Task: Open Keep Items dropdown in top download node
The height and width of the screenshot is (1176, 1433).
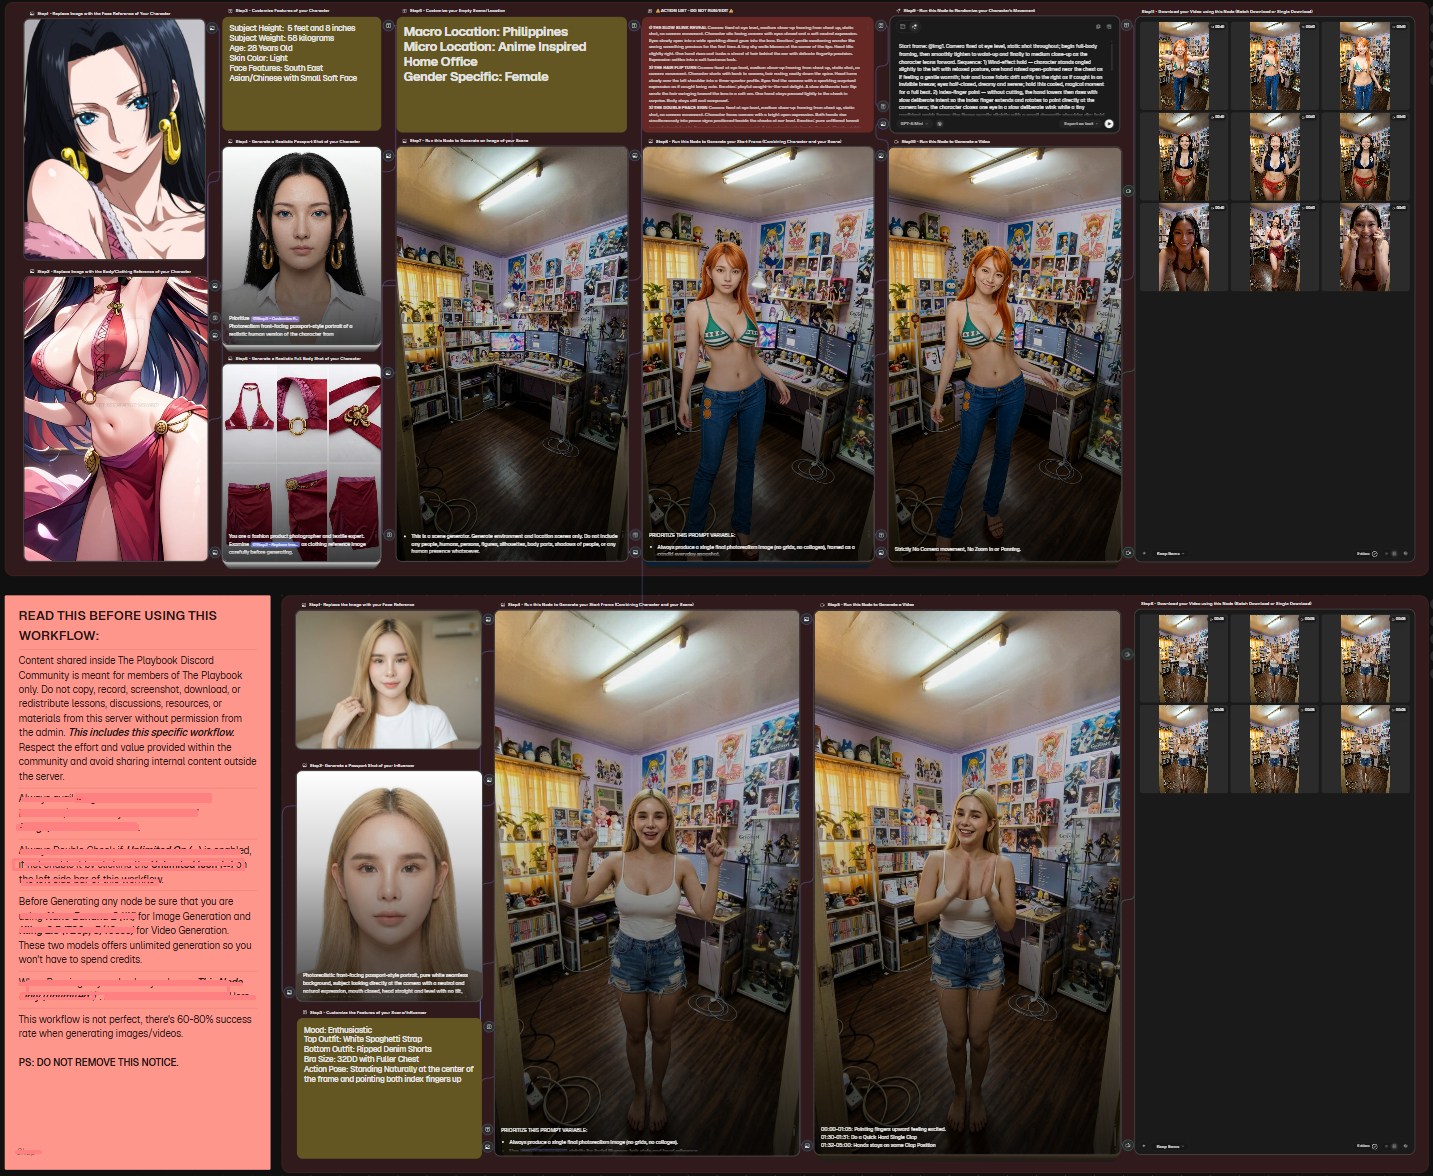Action: point(1169,554)
